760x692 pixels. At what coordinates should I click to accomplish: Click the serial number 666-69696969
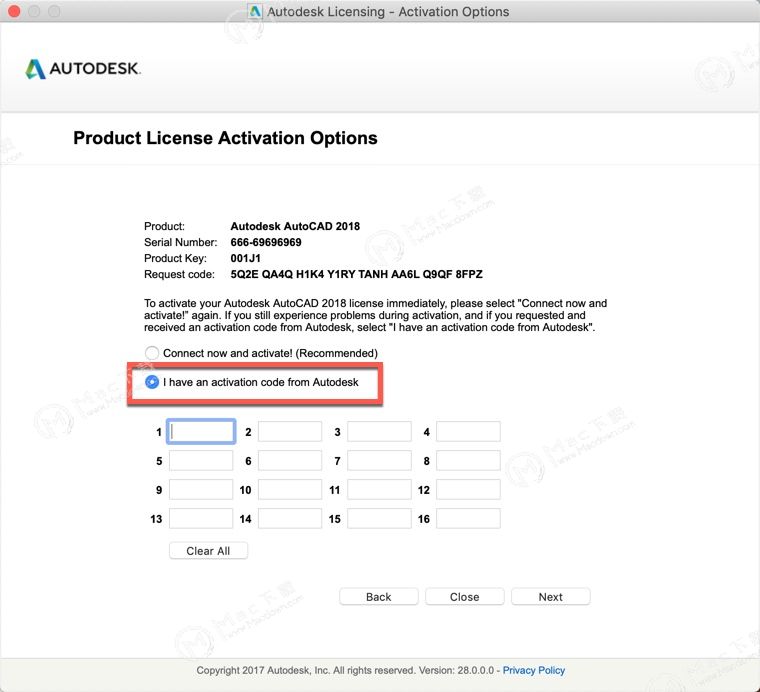coord(266,242)
